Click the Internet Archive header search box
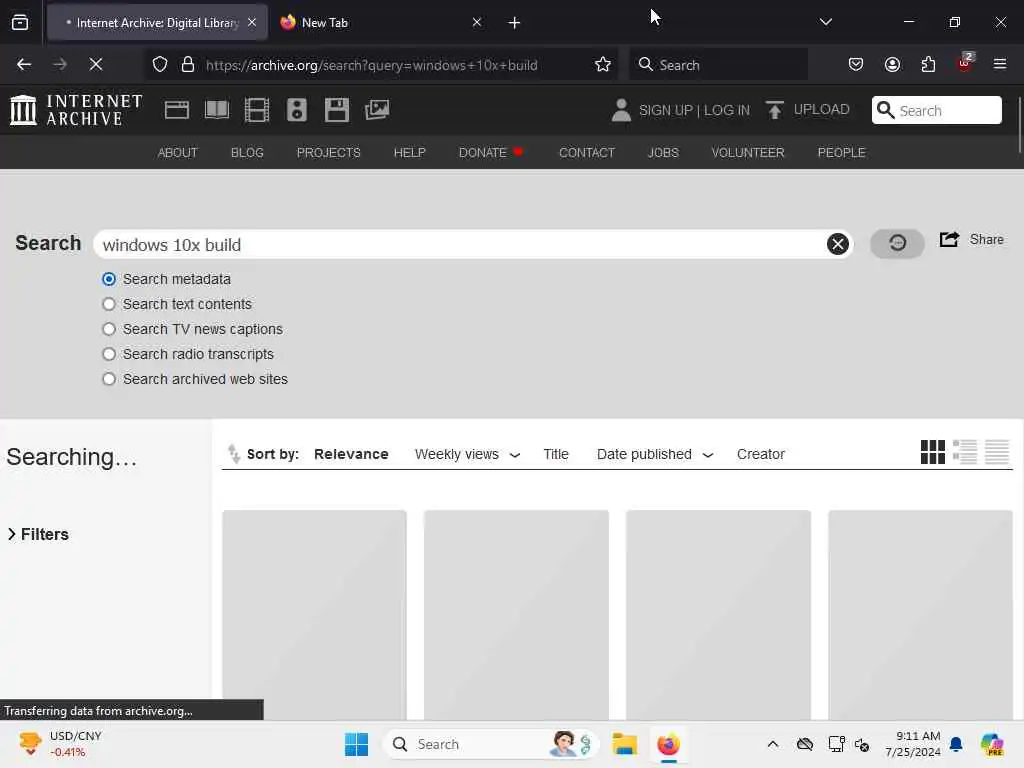This screenshot has width=1024, height=768. (x=936, y=110)
